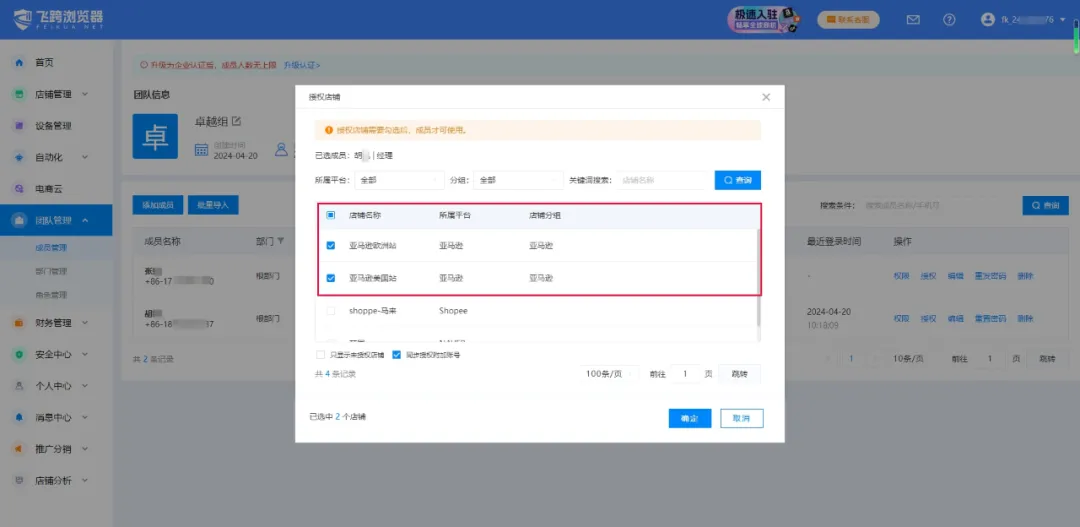Click the 店铺管理 sidebar icon

[x=19, y=94]
